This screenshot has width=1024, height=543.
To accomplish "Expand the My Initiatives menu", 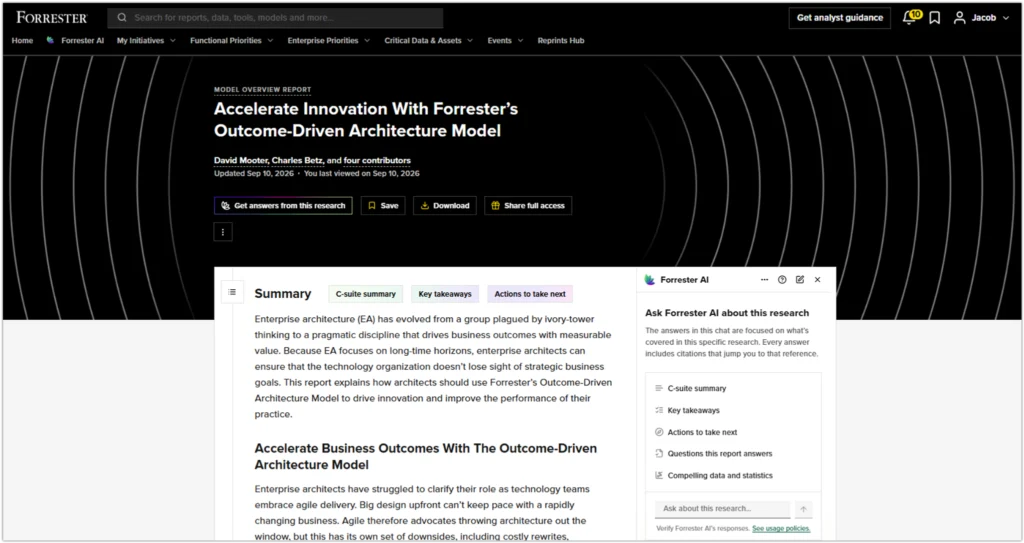I will [x=146, y=41].
